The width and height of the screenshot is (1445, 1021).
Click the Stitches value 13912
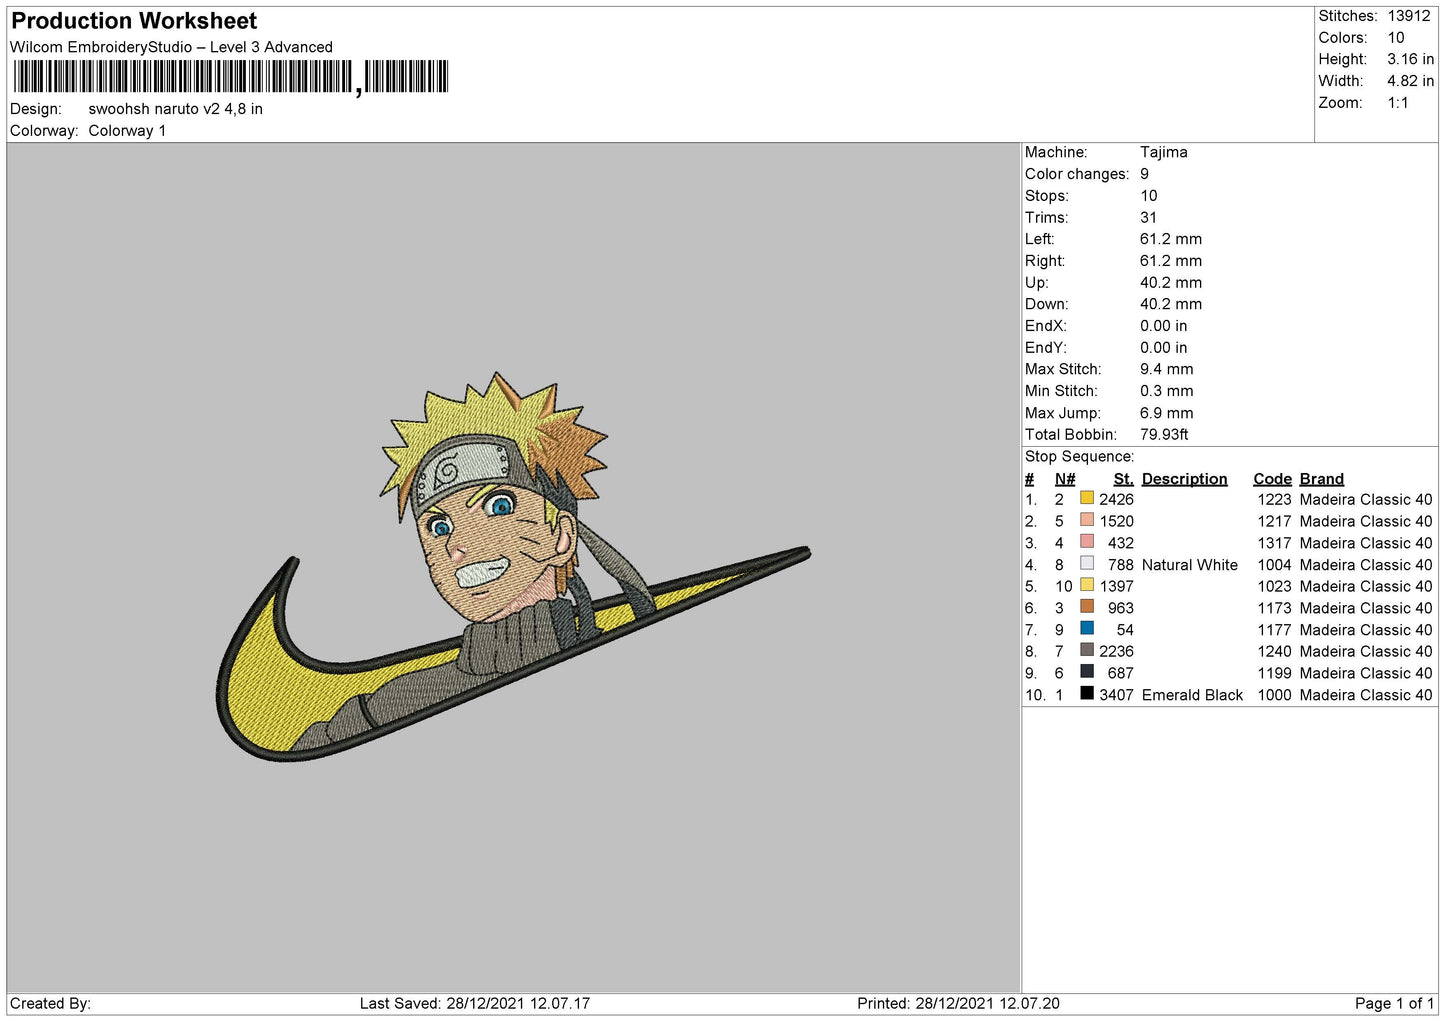pyautogui.click(x=1408, y=16)
